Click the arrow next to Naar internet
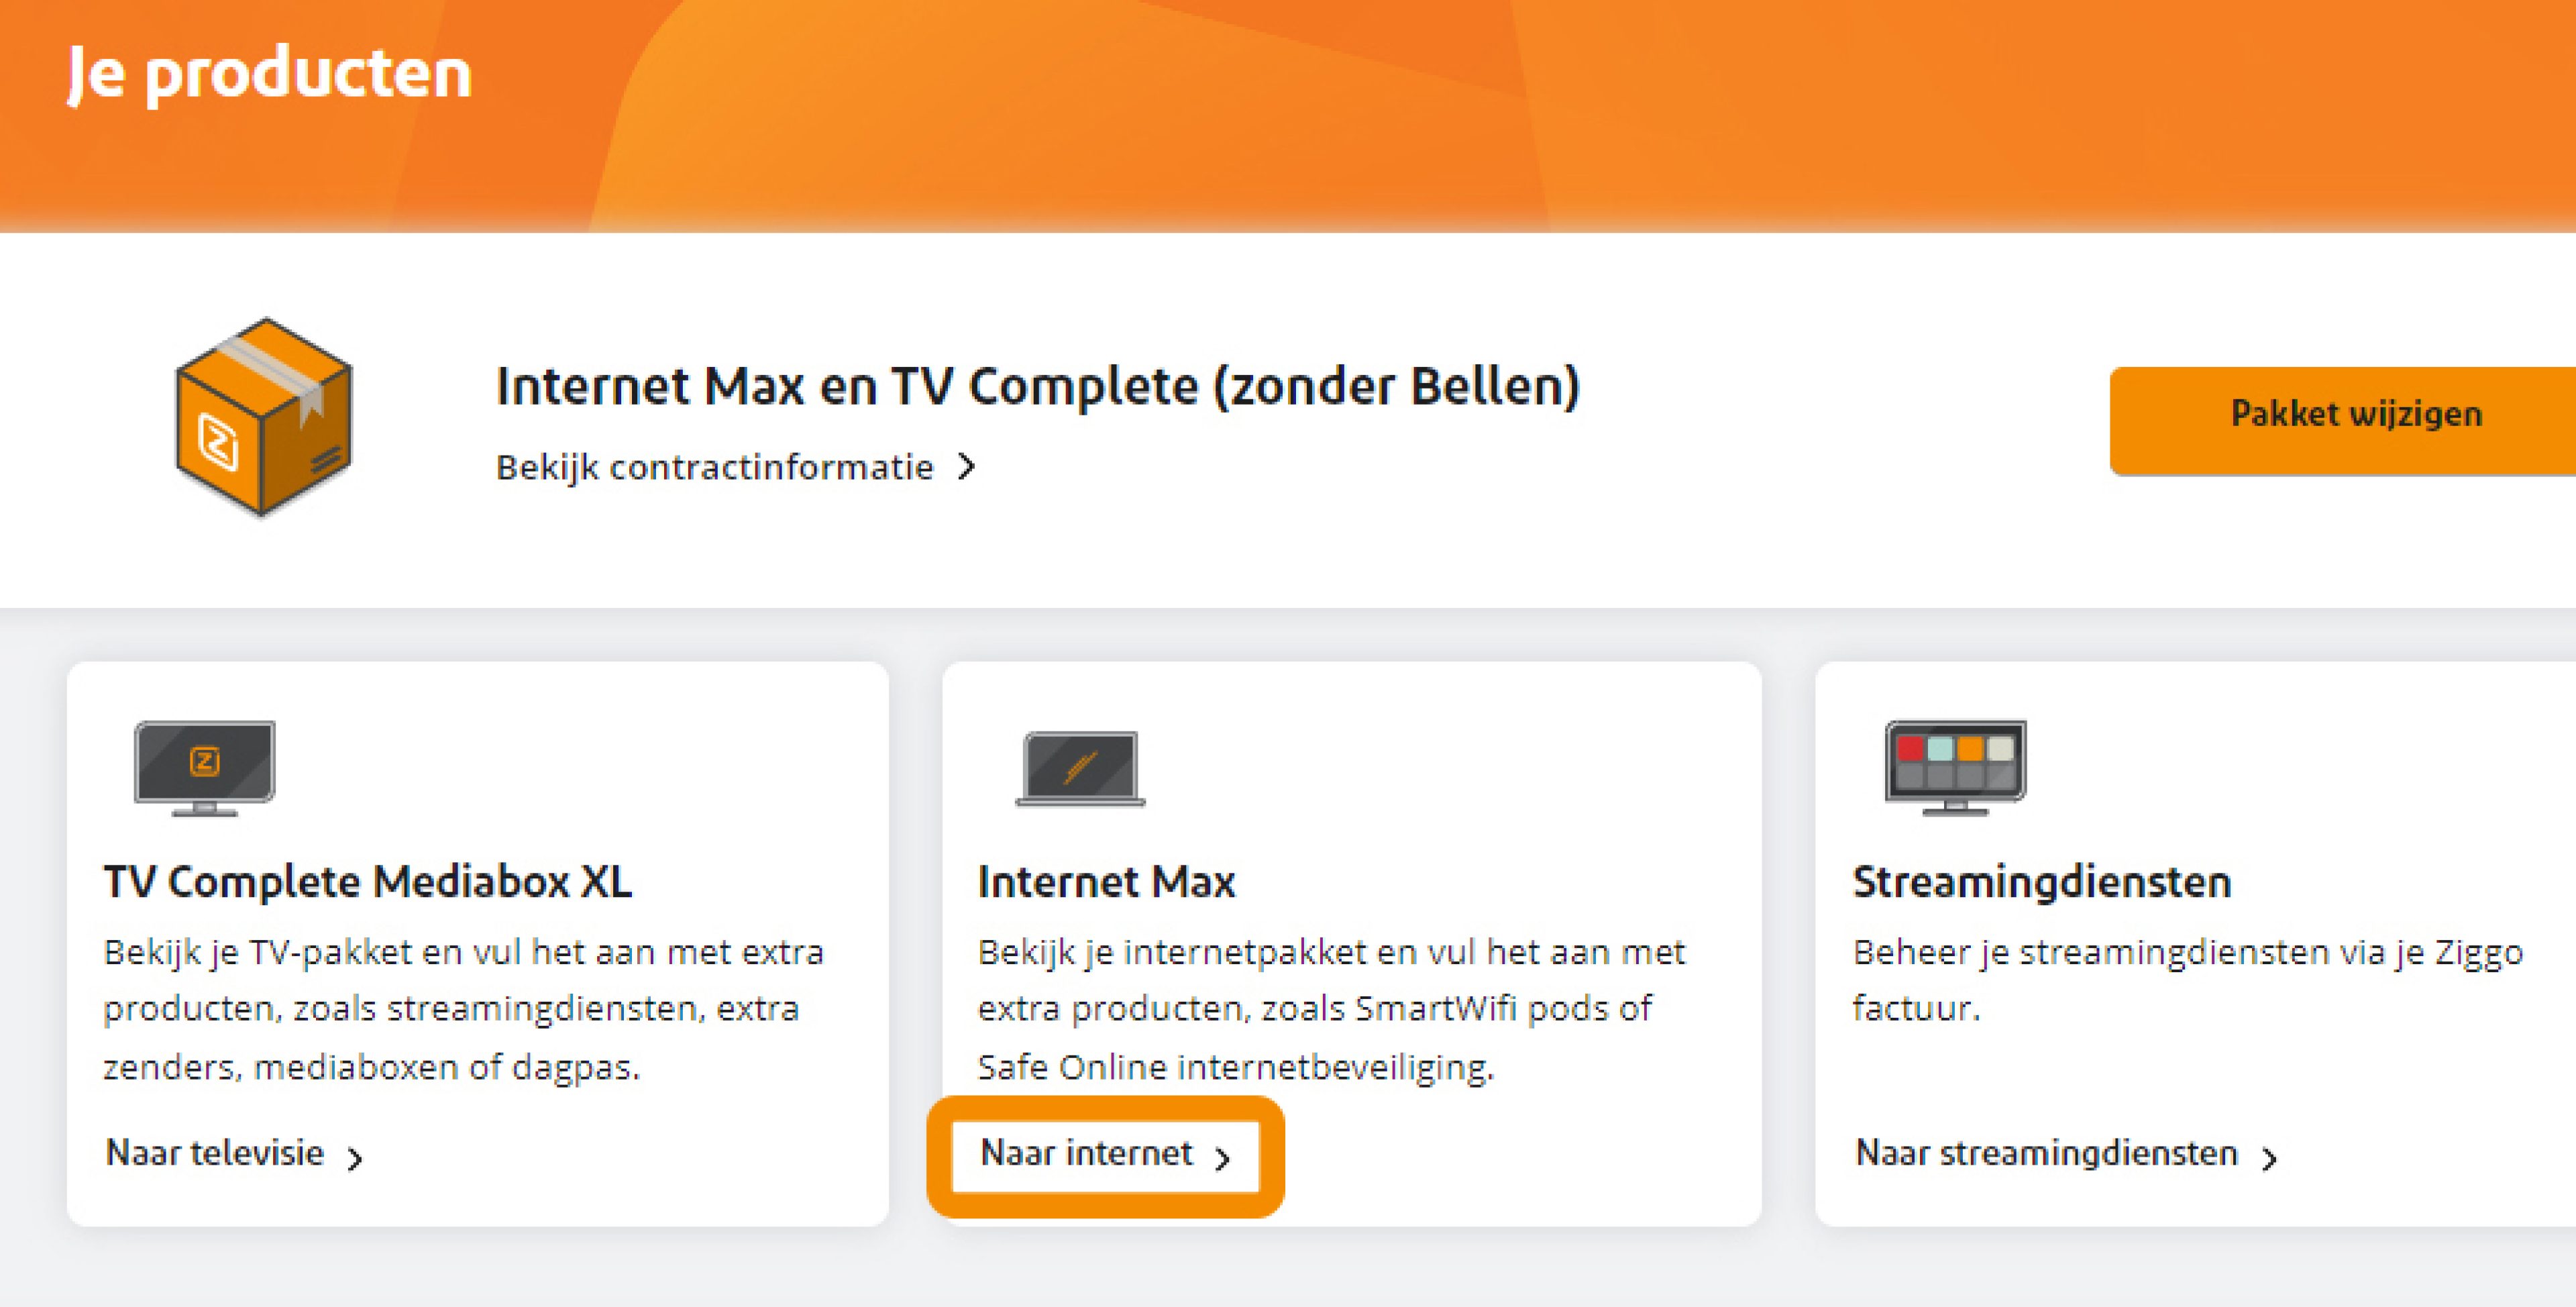2576x1307 pixels. (1222, 1158)
